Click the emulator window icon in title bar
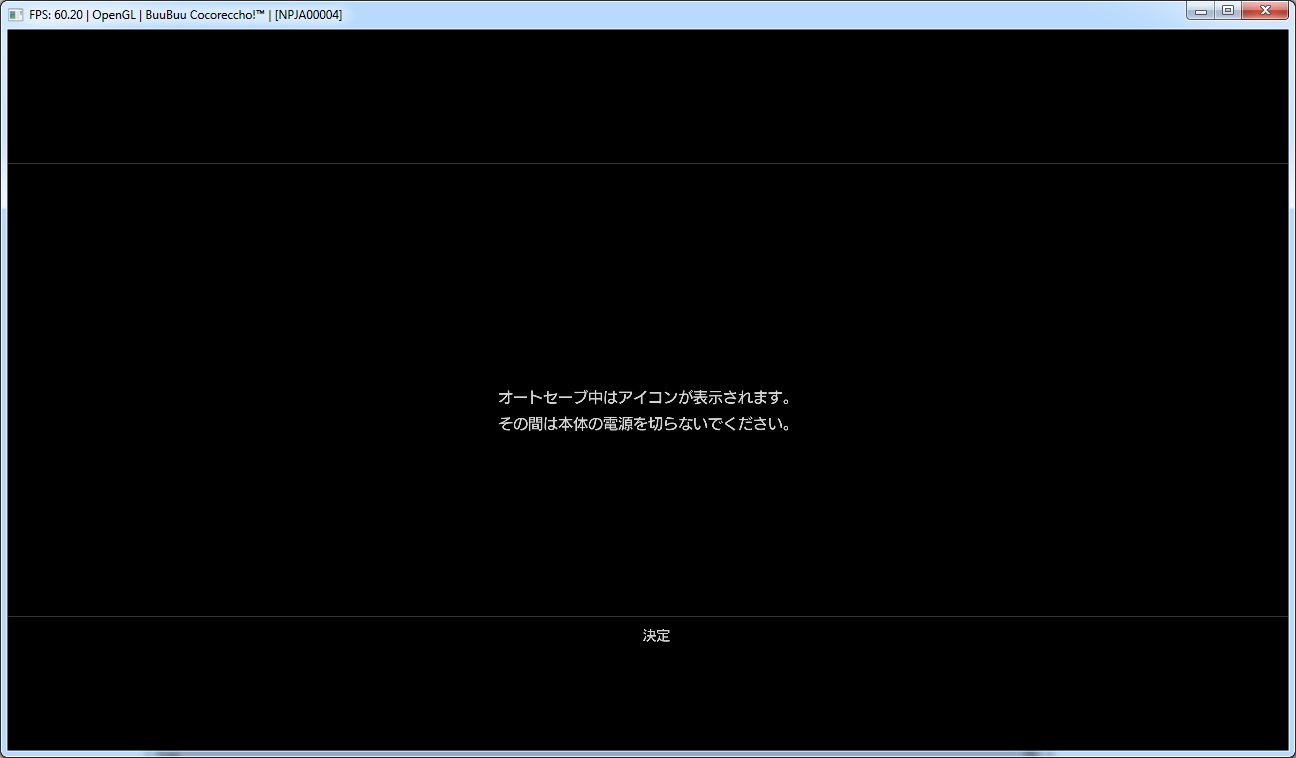Viewport: 1296px width, 758px height. click(15, 14)
